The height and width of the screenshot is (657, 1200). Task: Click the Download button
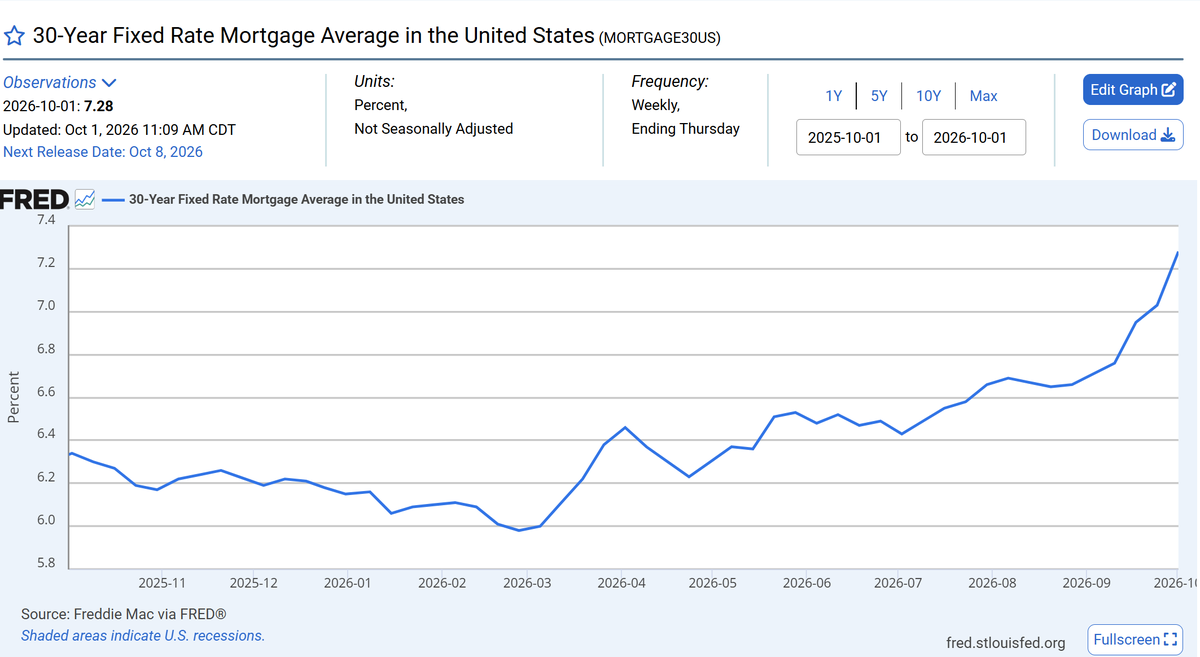[x=1133, y=135]
